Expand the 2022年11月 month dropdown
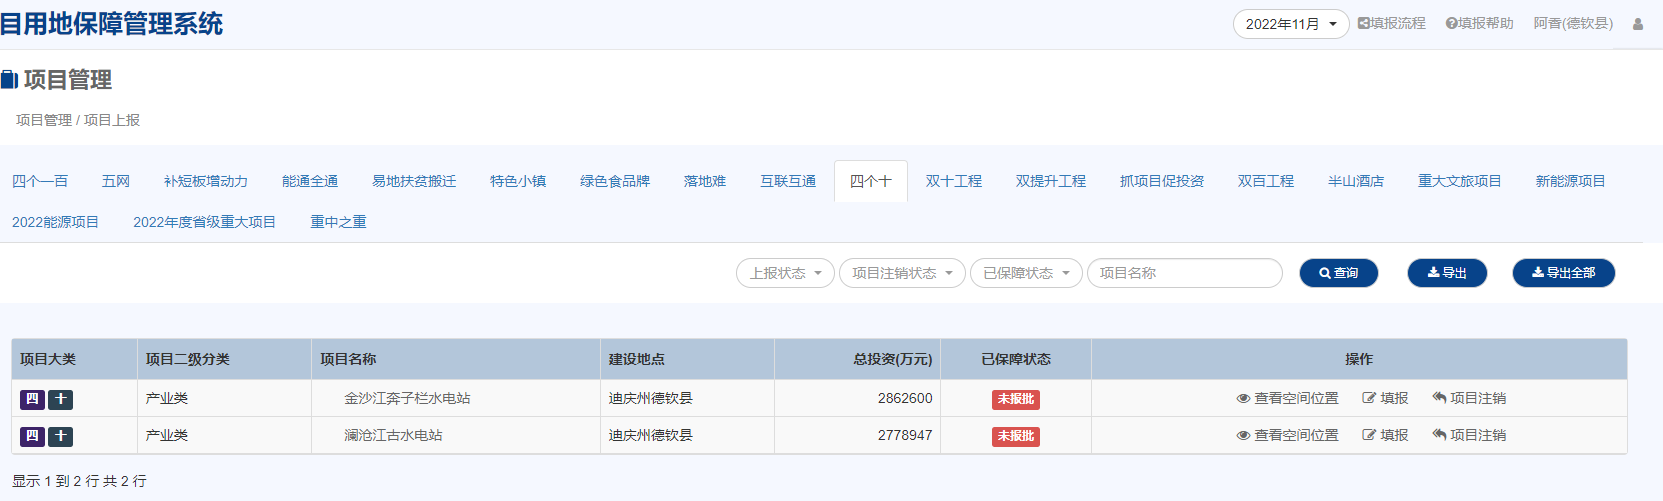1663x501 pixels. pos(1290,24)
